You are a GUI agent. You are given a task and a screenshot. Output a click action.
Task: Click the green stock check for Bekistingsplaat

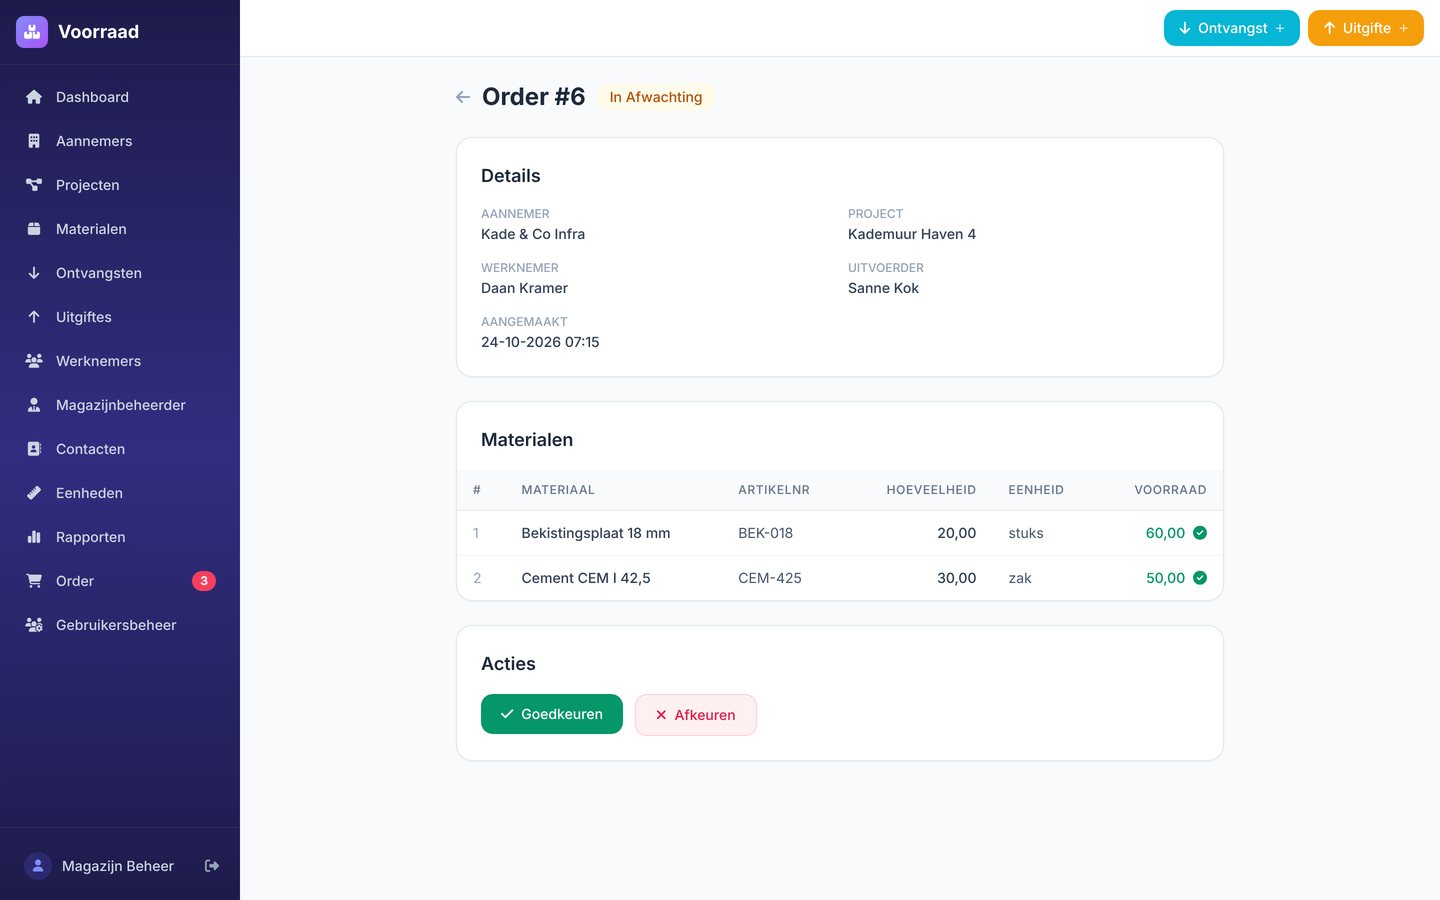1200,533
